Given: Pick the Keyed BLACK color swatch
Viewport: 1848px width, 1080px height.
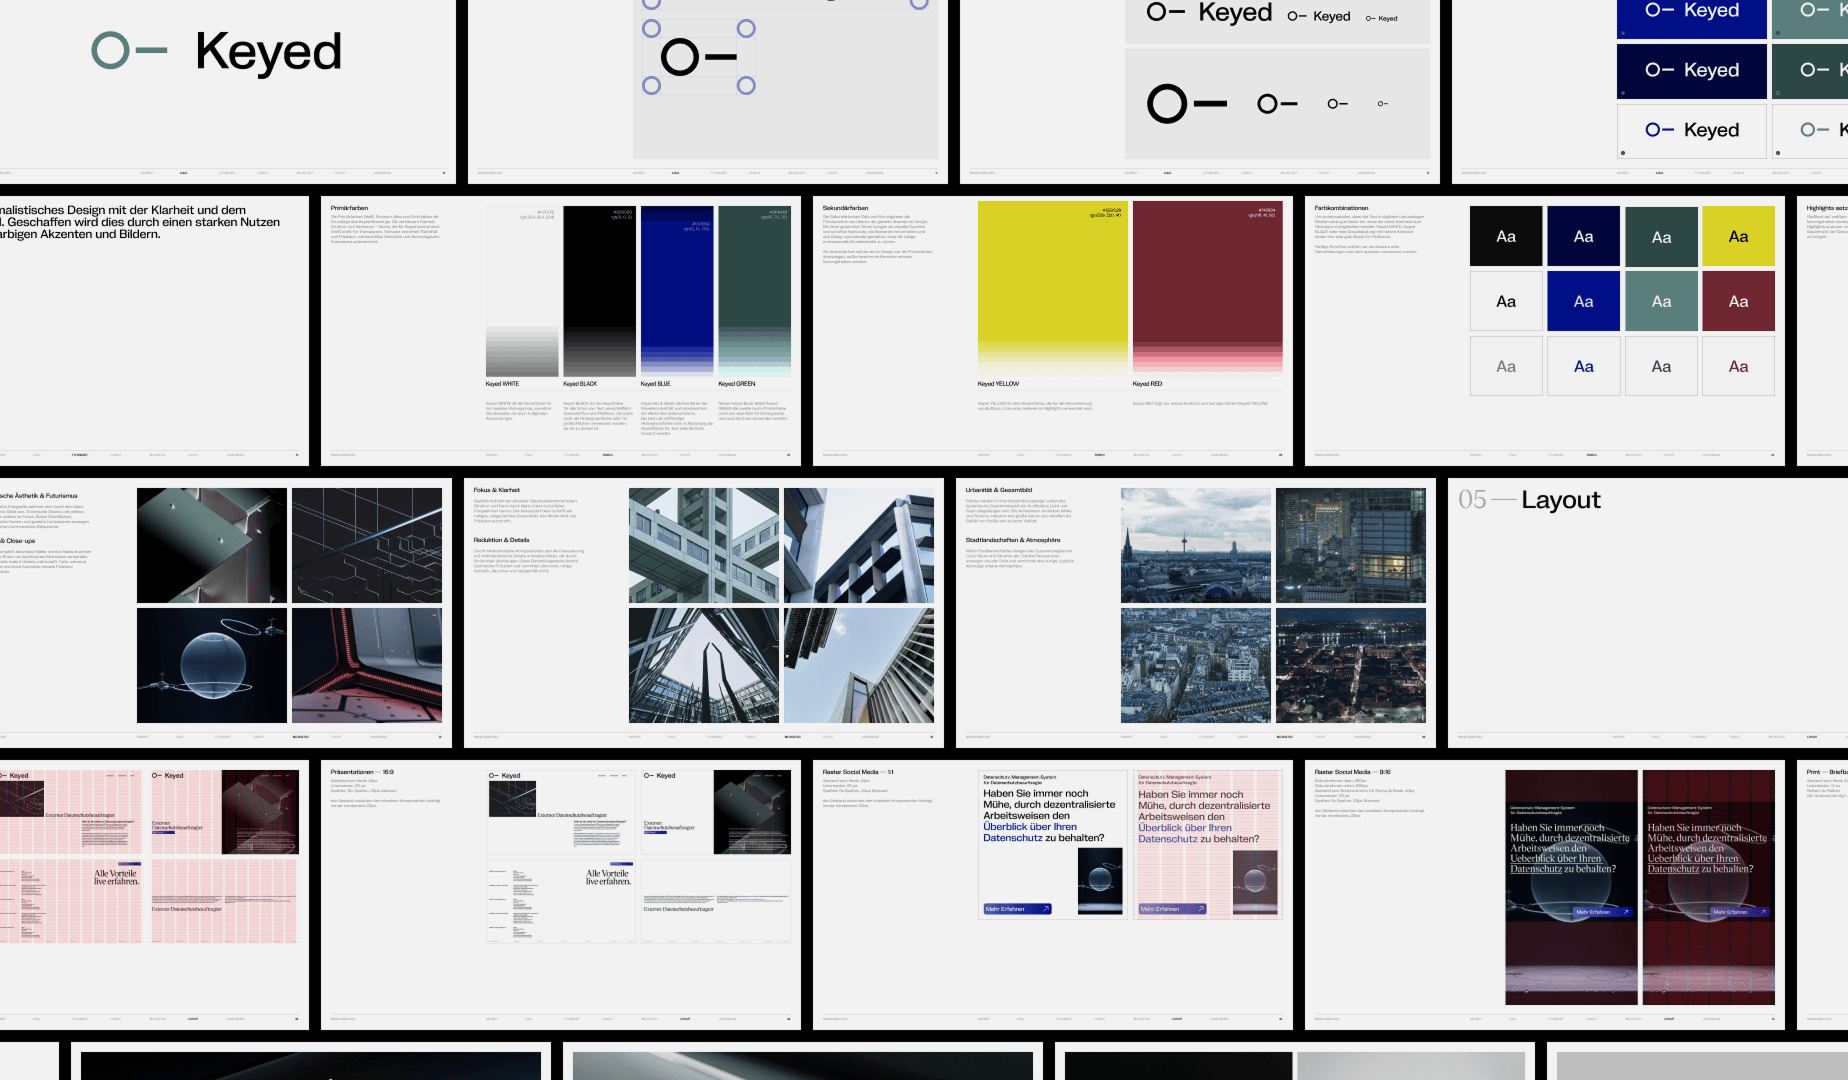Looking at the screenshot, I should coord(599,291).
